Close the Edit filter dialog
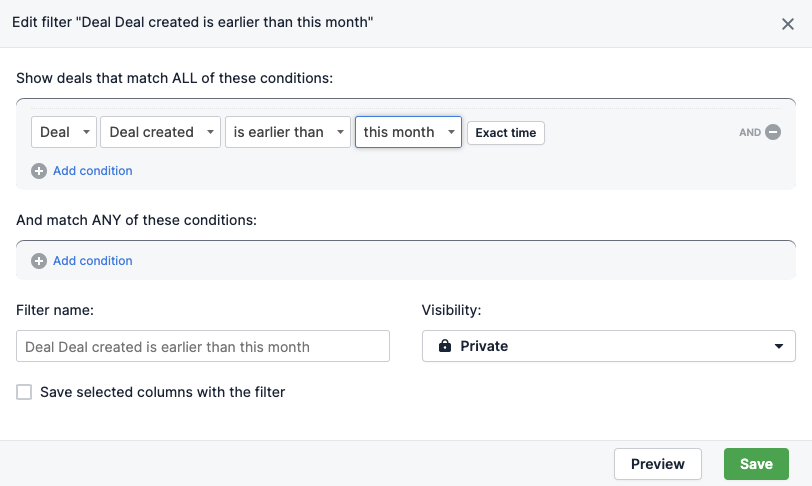 click(788, 24)
